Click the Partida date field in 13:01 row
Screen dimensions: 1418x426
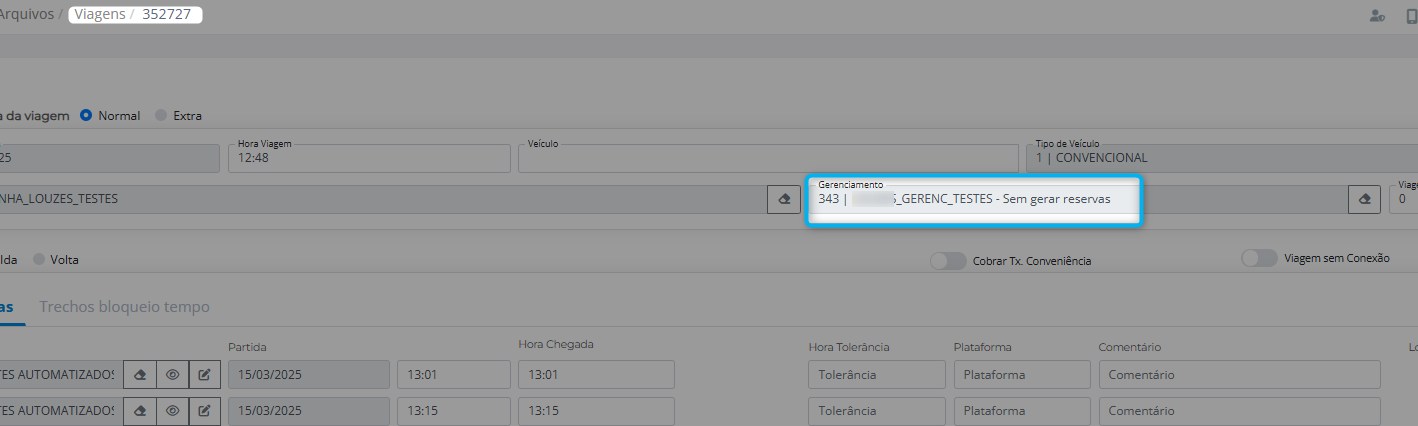(x=309, y=375)
